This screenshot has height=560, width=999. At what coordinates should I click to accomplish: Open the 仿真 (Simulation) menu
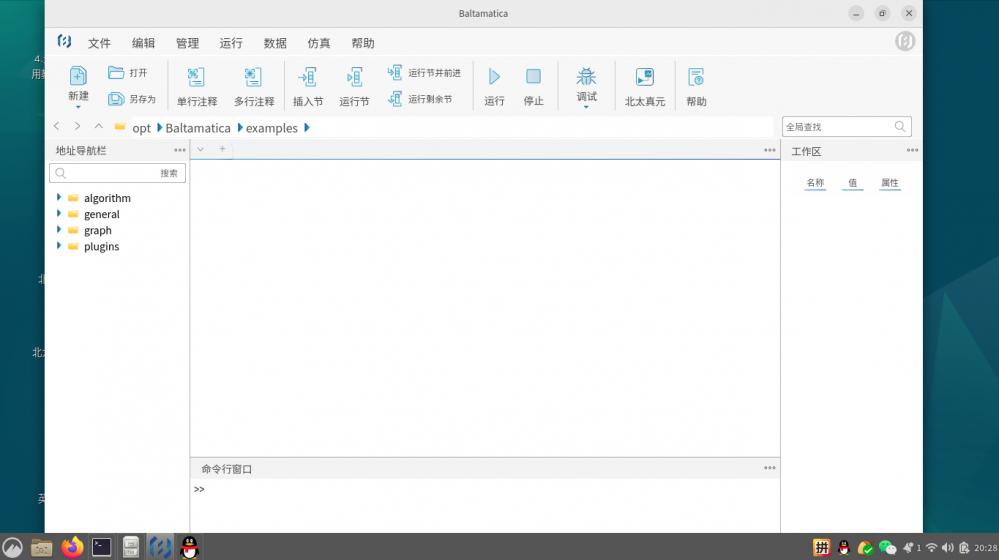click(x=319, y=43)
